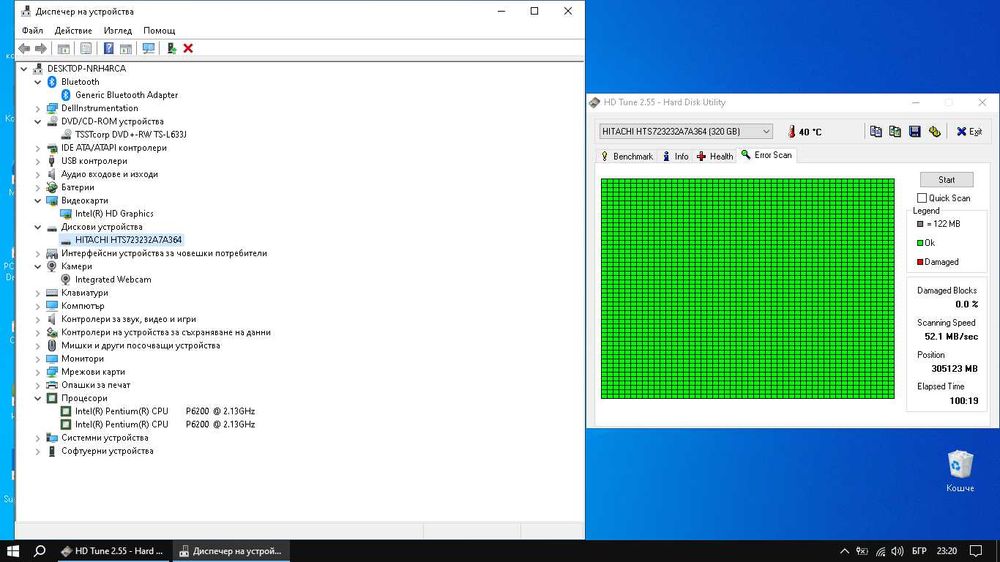Click the Options icon in HD Tune toolbar
The width and height of the screenshot is (1000, 562).
(934, 131)
